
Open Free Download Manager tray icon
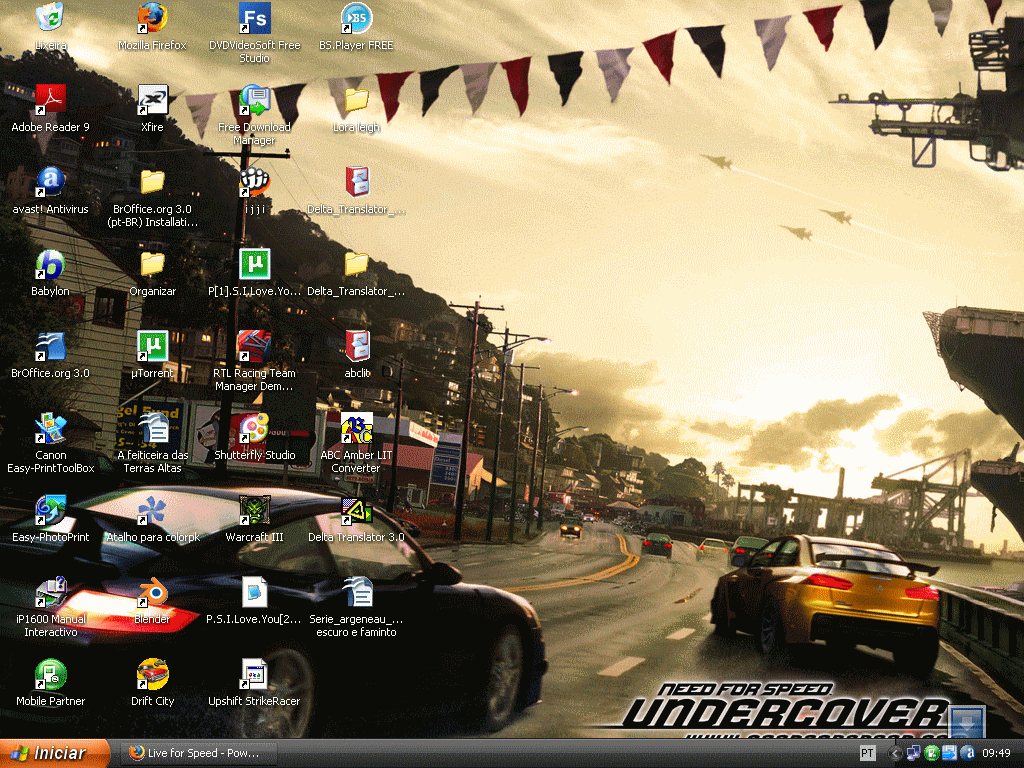950,754
